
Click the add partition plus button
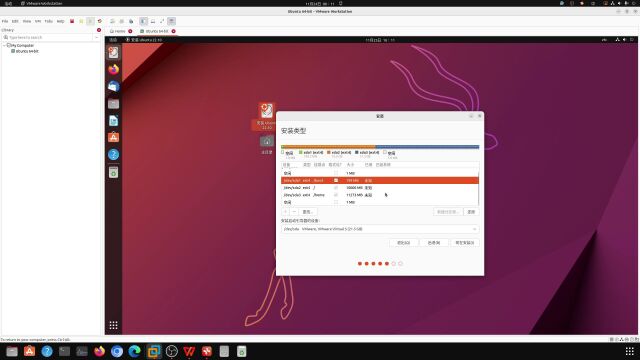286,212
